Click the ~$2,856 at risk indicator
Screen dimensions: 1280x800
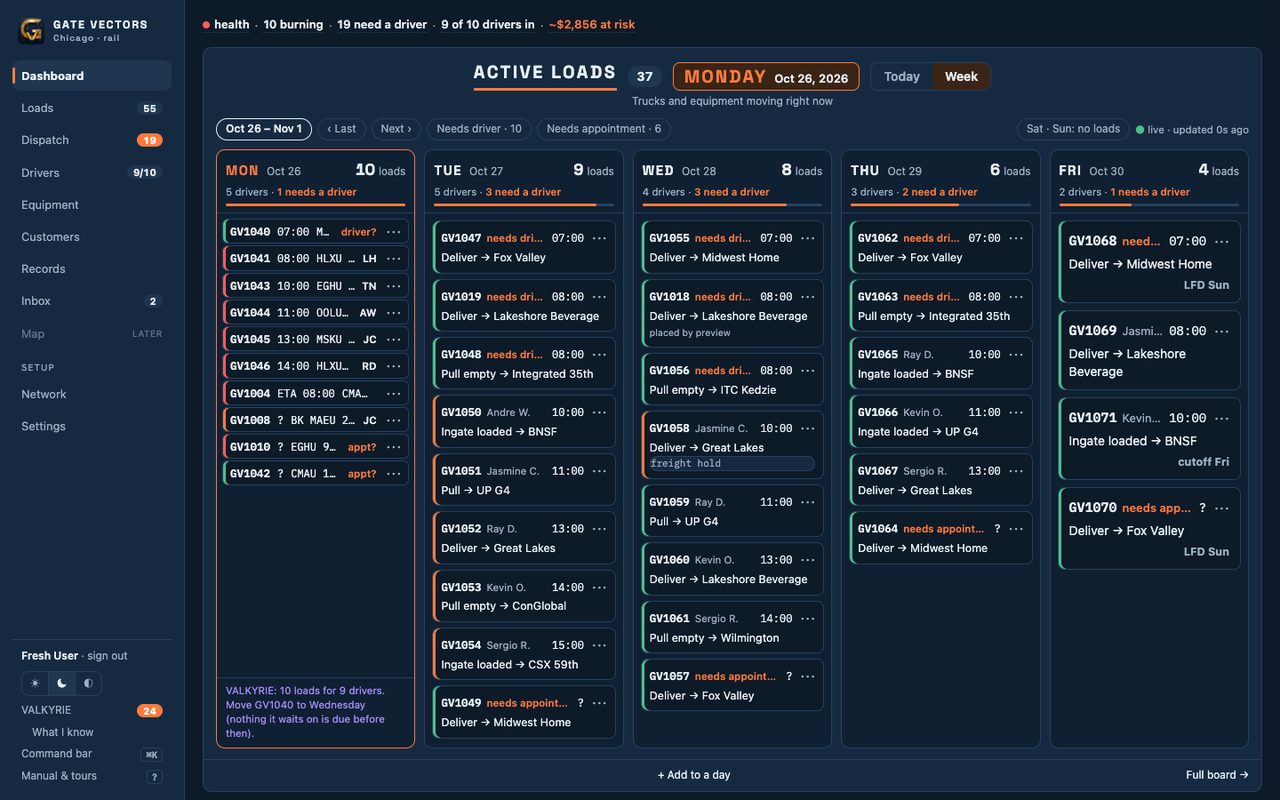[x=592, y=25]
